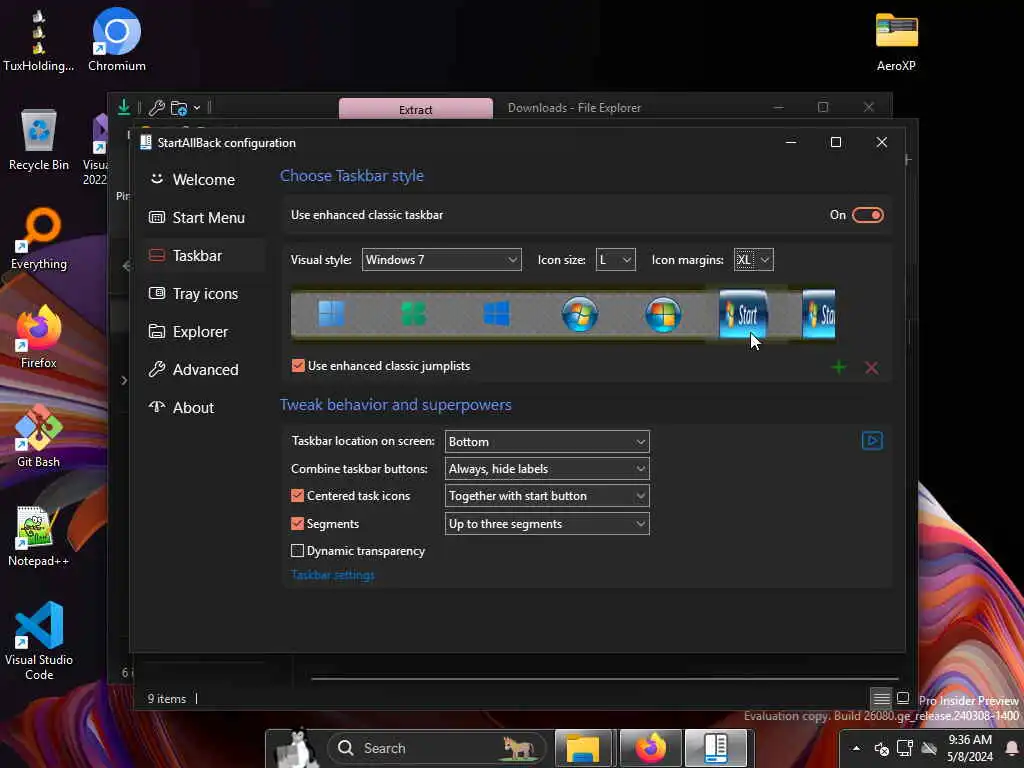
Task: Select the Firefox desktop shortcut
Action: click(39, 338)
